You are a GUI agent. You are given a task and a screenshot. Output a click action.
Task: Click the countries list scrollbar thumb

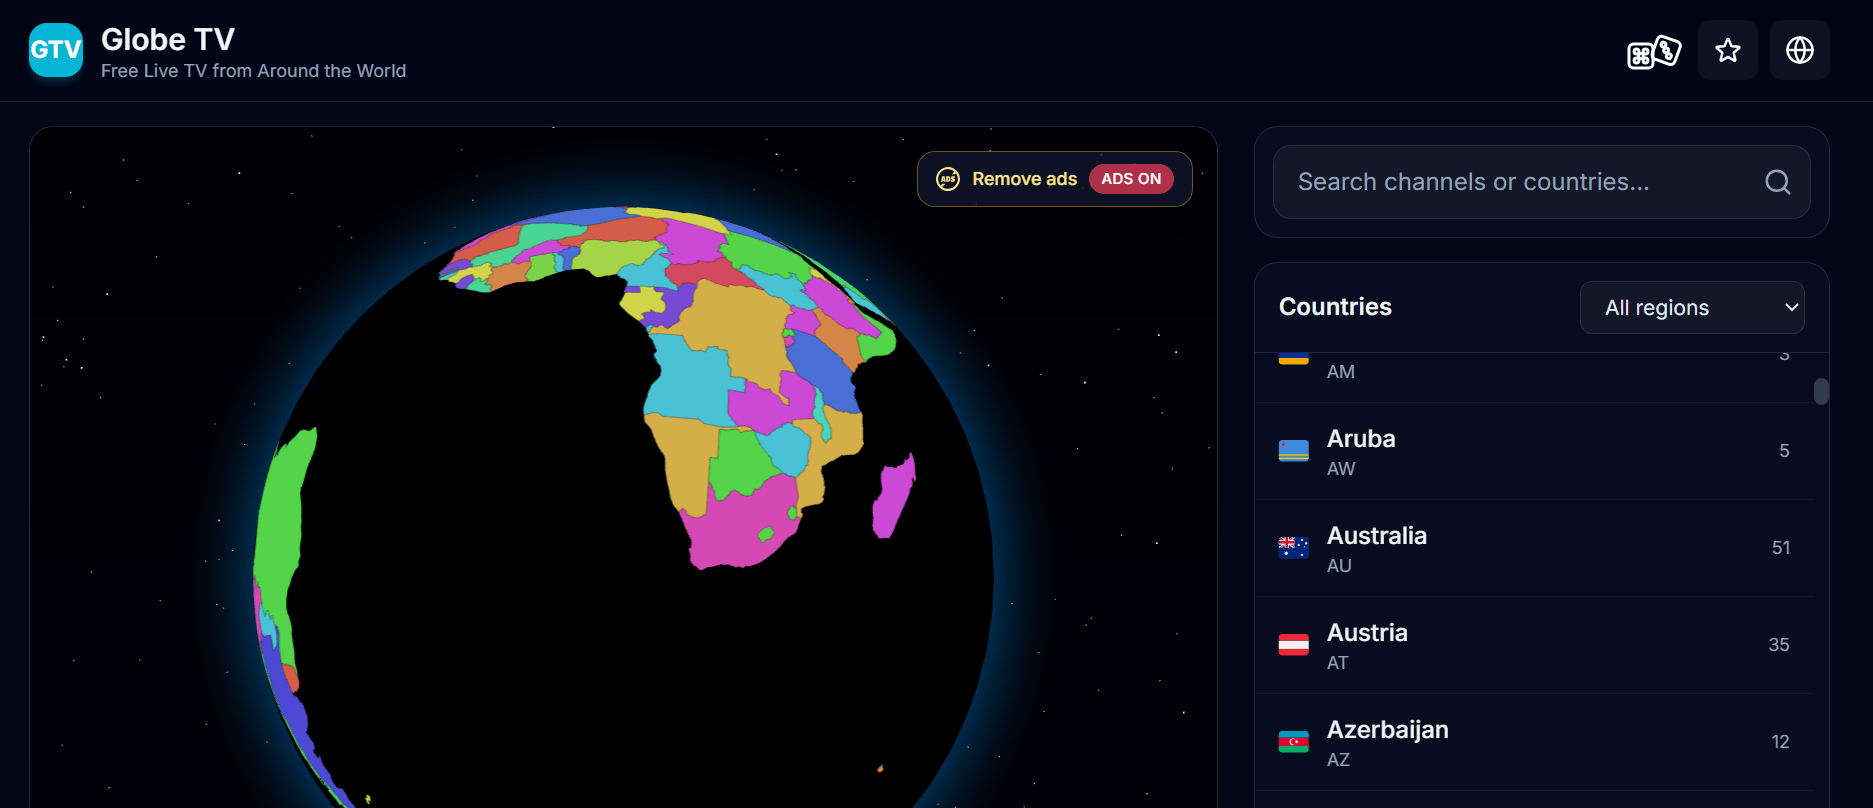1820,391
